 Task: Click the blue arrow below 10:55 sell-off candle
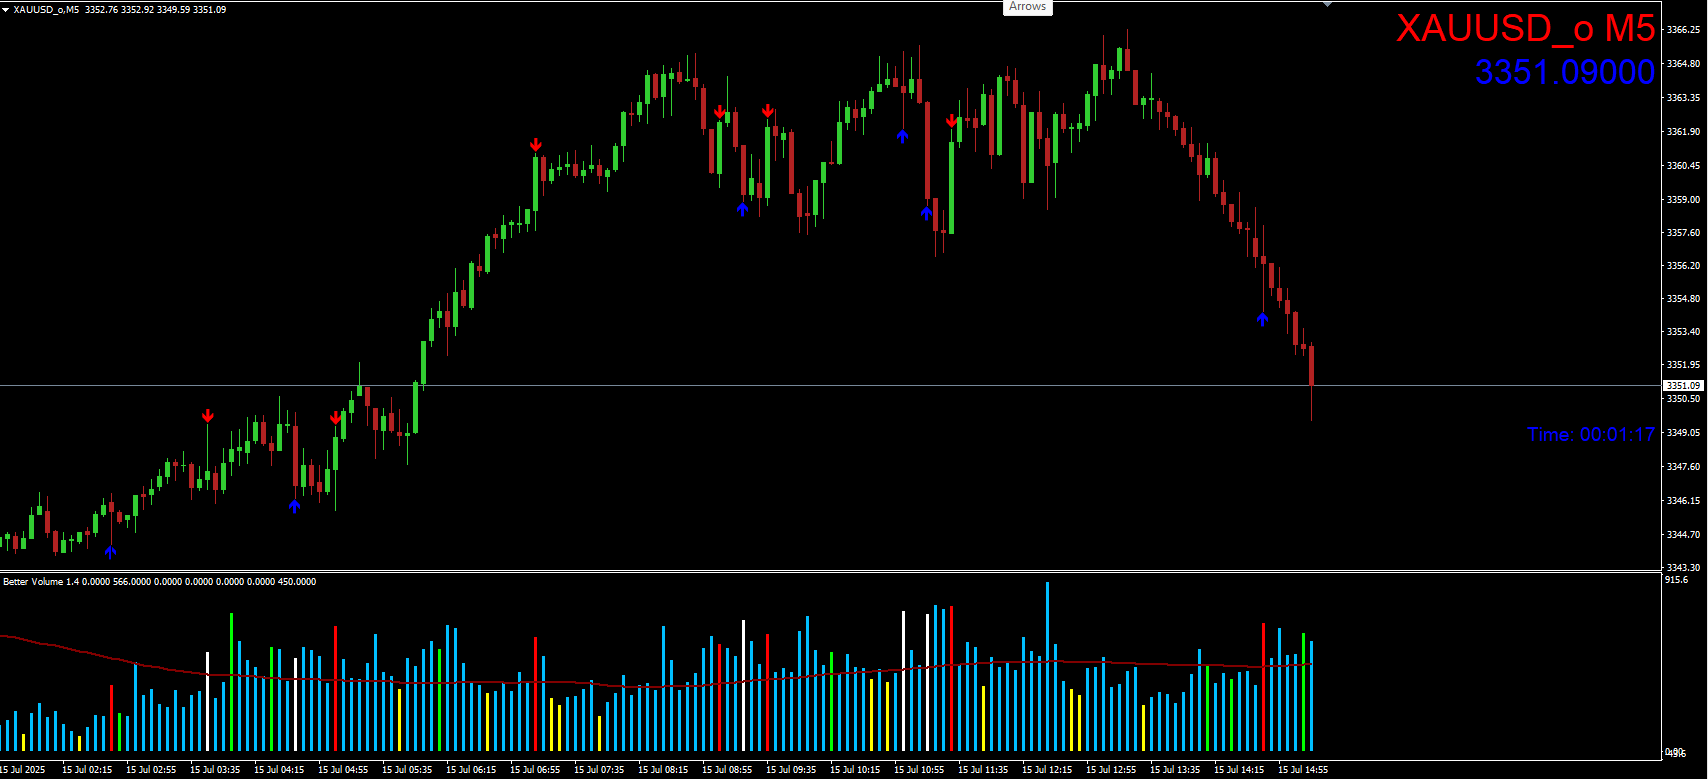[x=926, y=212]
